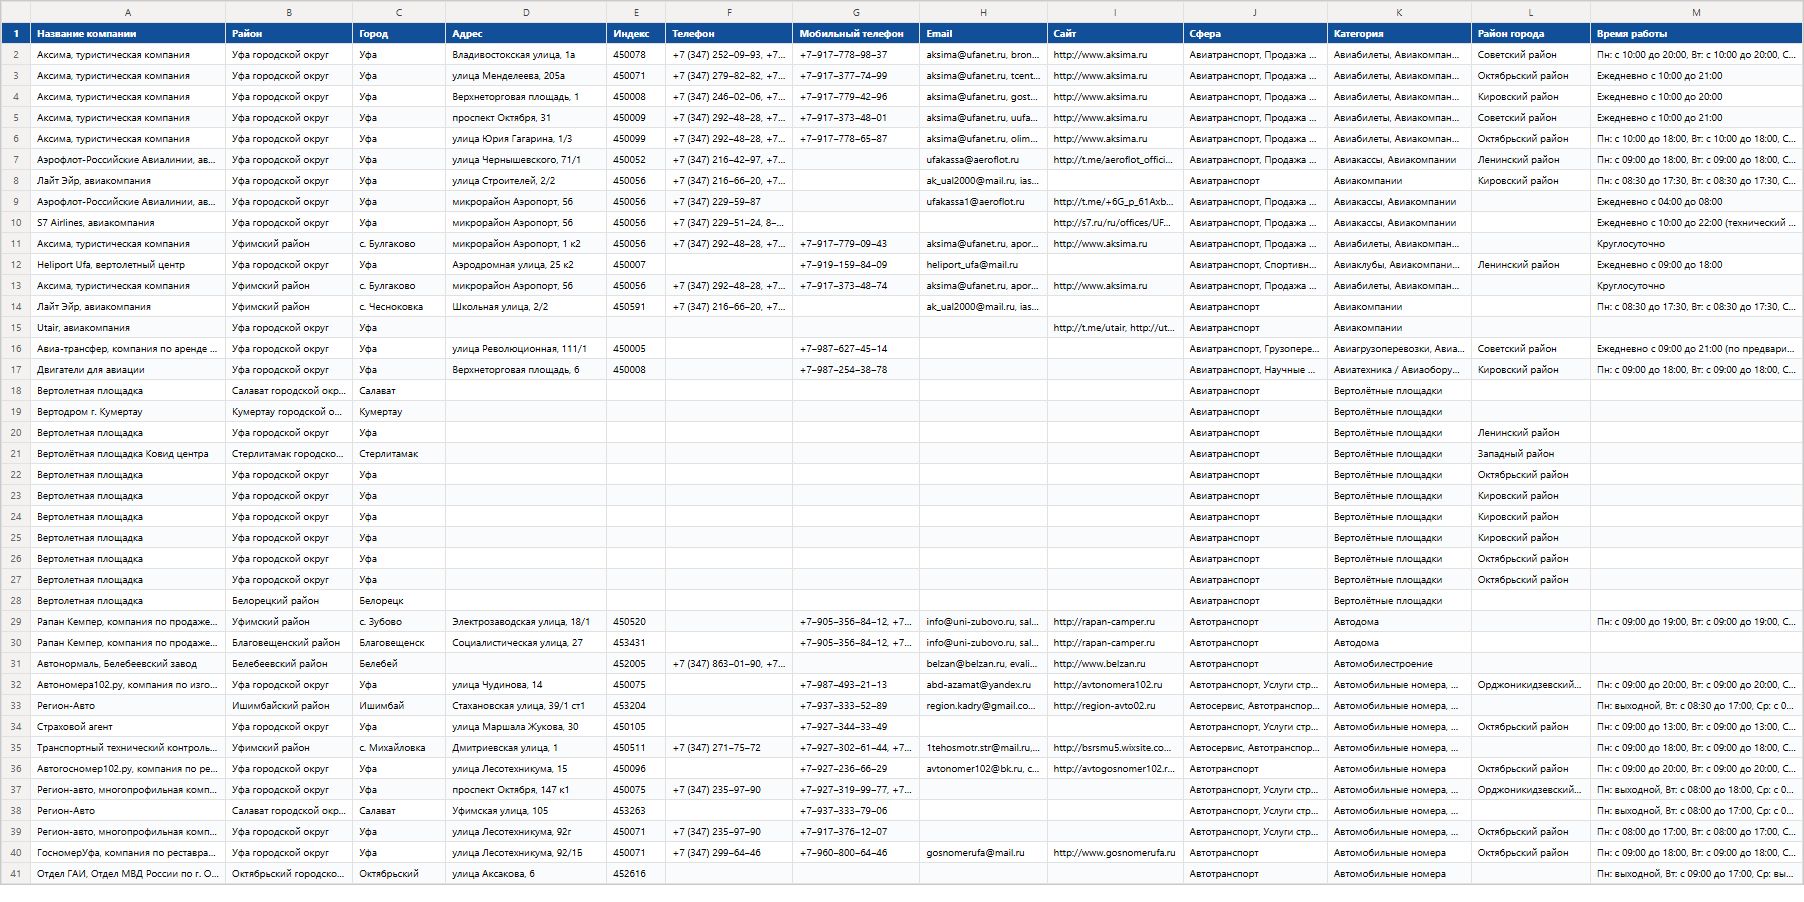
Task: Select row 15 by its row number
Action: click(x=16, y=328)
